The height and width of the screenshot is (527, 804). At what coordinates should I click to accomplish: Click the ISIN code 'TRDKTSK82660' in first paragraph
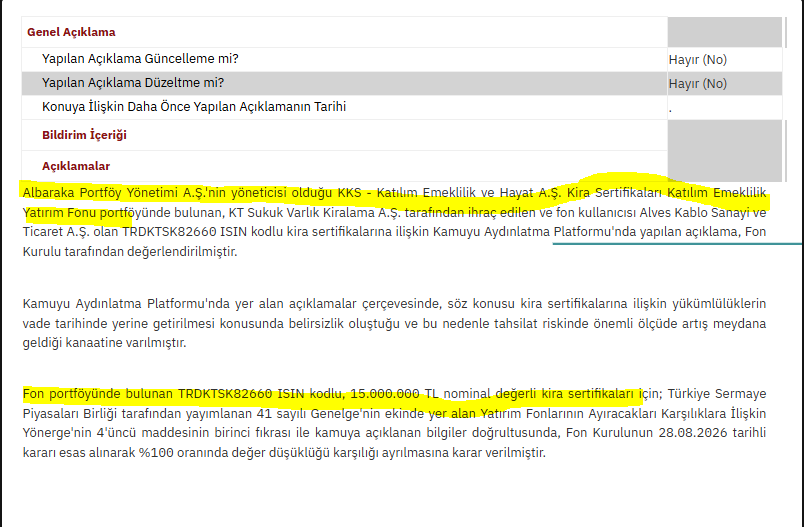[x=169, y=232]
